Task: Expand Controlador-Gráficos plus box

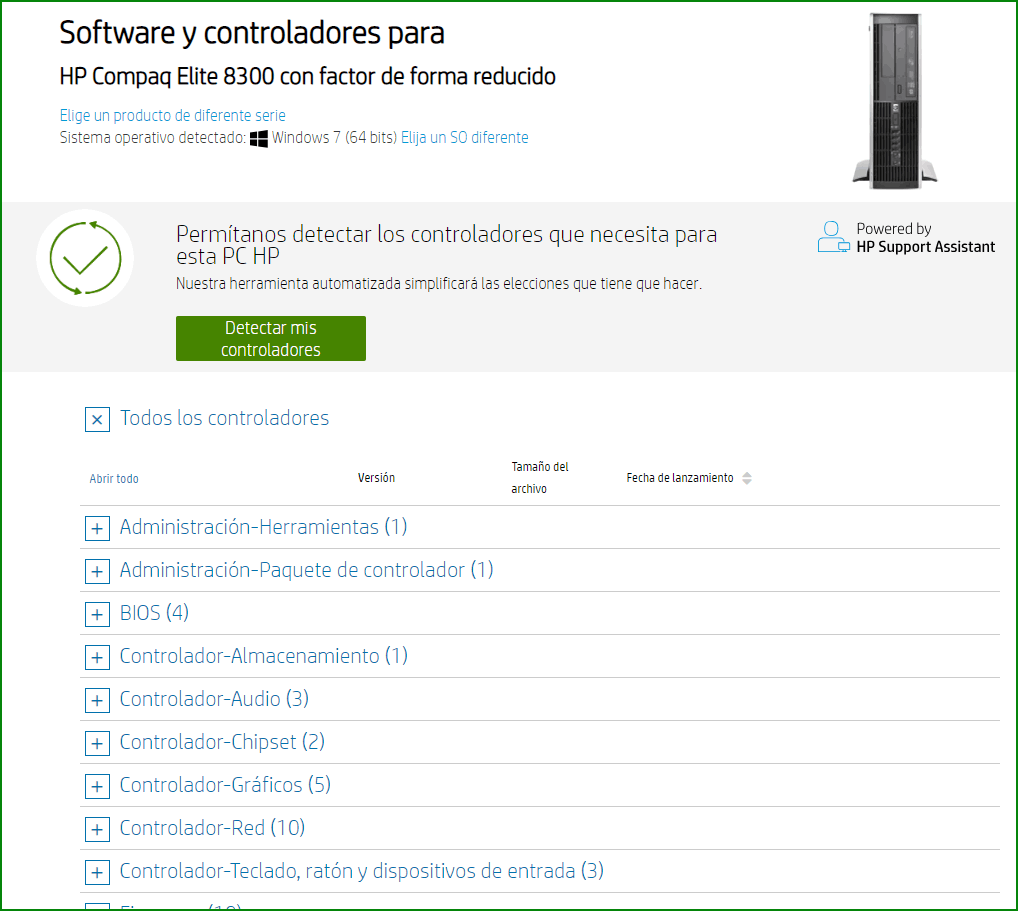Action: [97, 786]
